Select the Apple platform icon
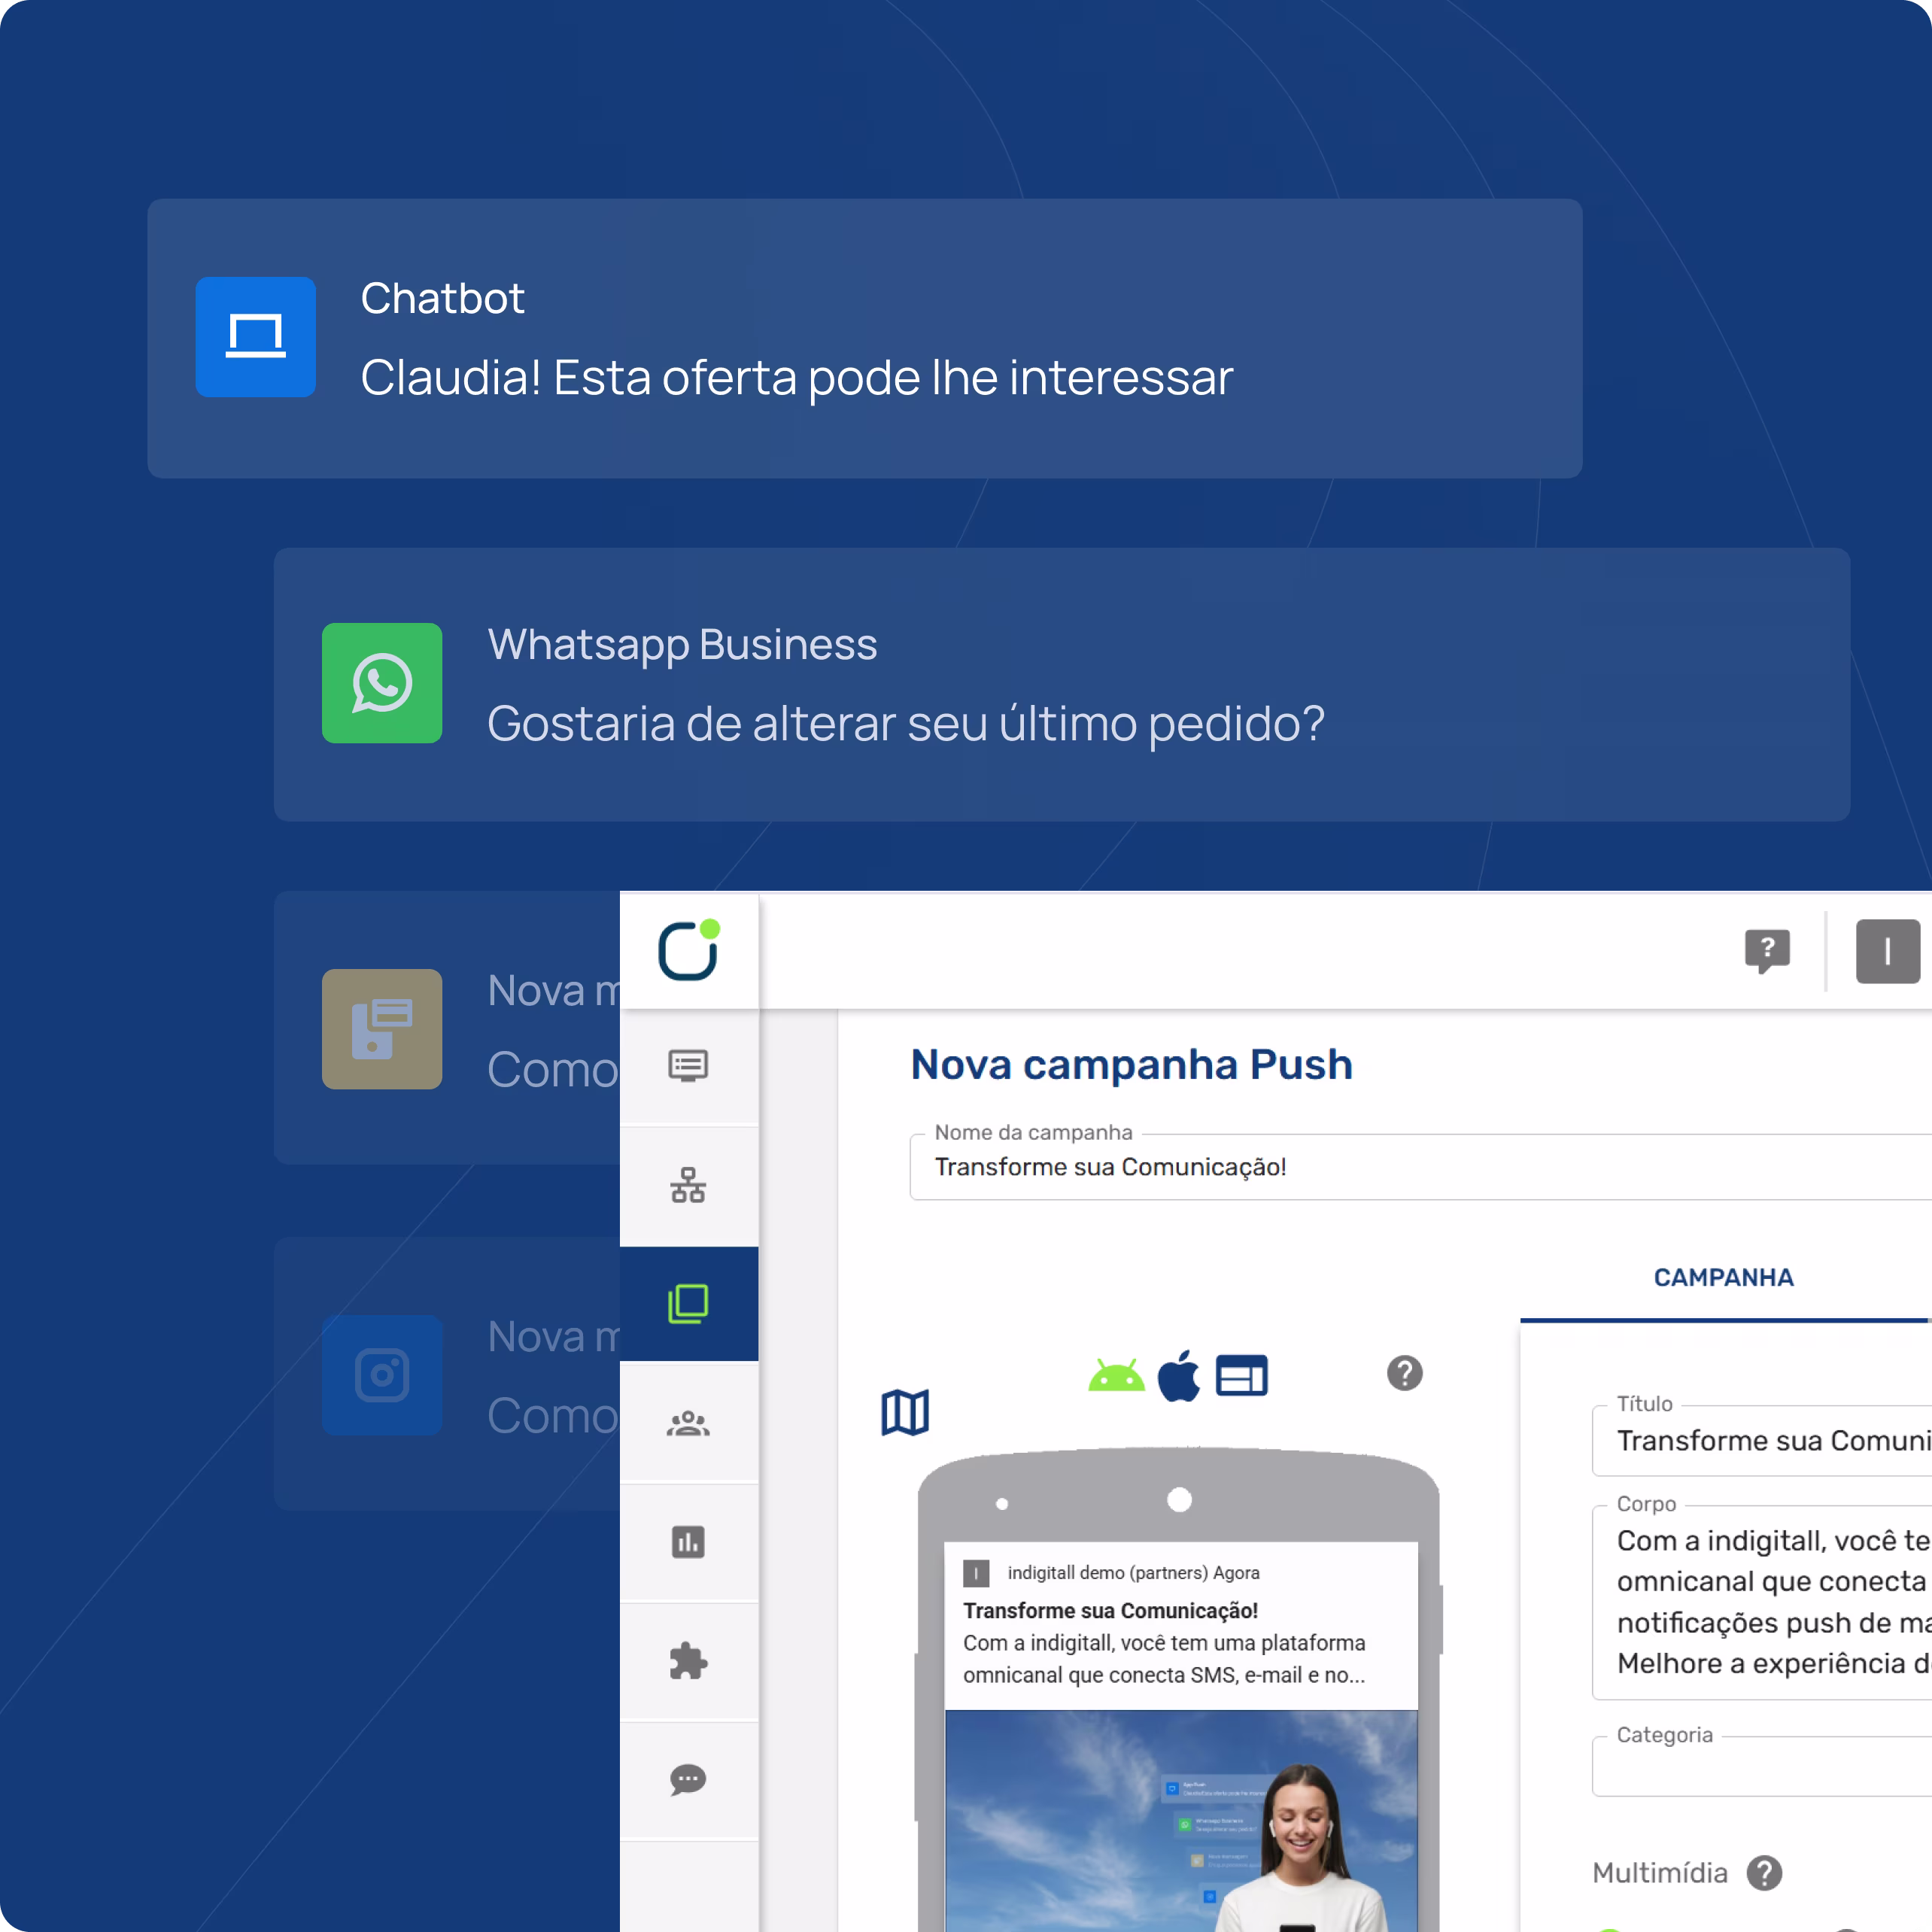This screenshot has height=1932, width=1932. click(1180, 1374)
